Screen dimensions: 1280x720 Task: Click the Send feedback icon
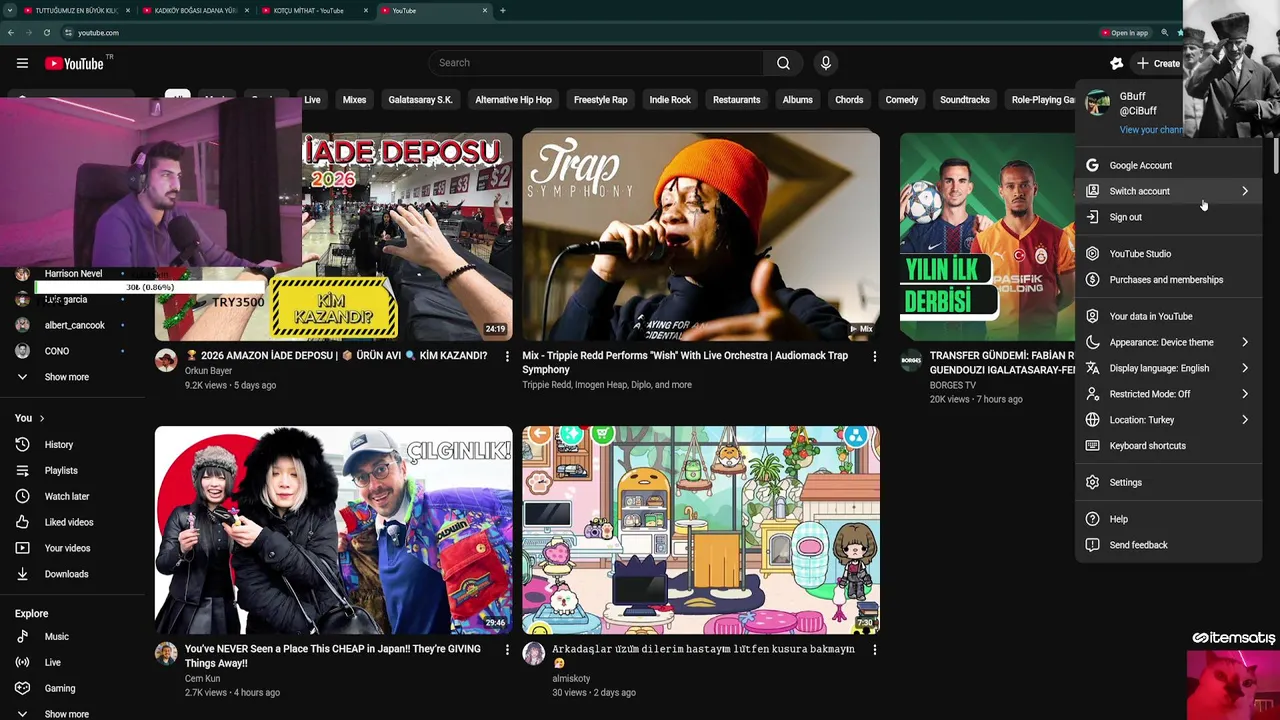(x=1092, y=545)
